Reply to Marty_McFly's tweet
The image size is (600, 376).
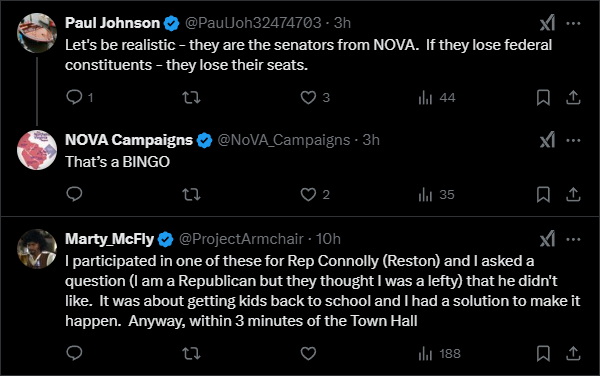[x=74, y=353]
